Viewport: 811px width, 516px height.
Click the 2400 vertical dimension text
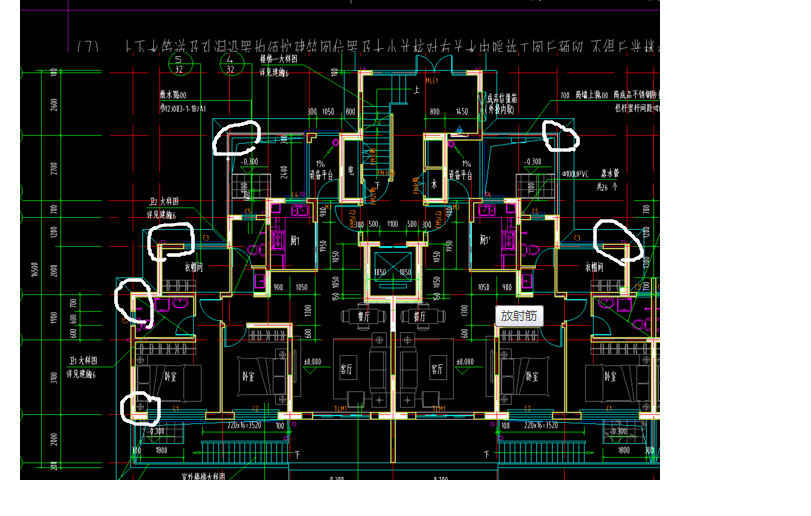283,172
